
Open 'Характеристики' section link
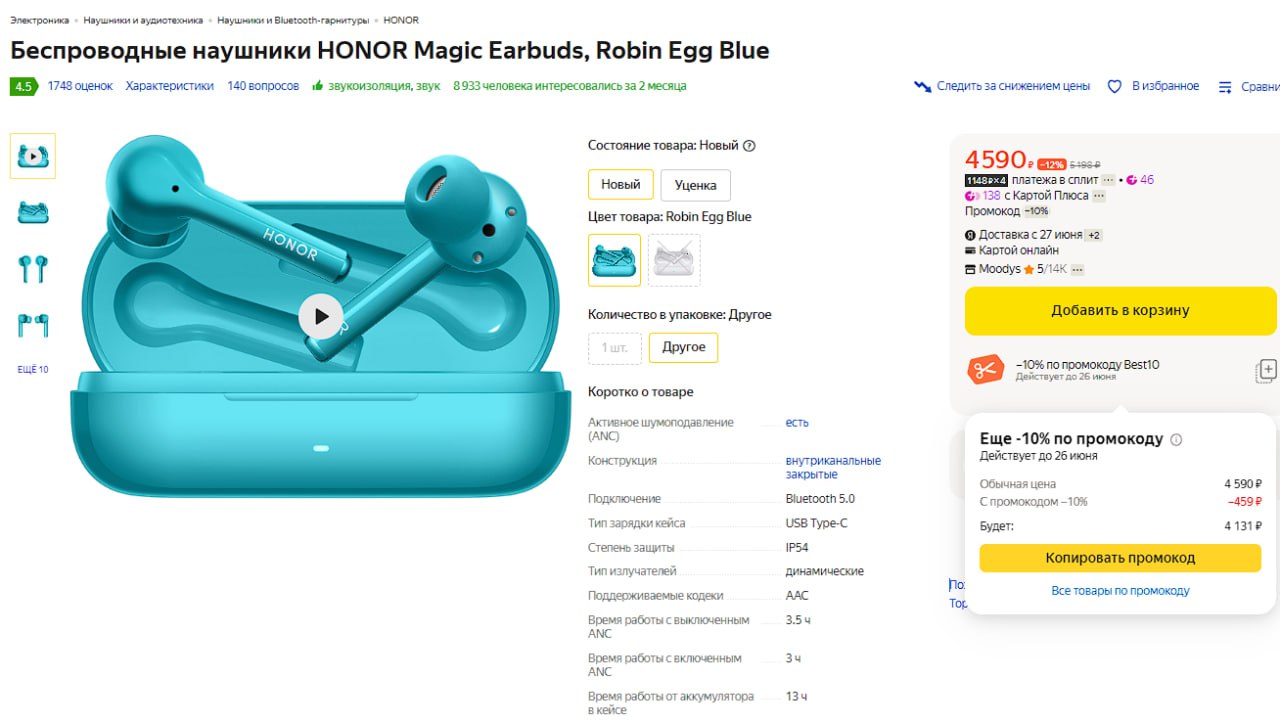(169, 86)
